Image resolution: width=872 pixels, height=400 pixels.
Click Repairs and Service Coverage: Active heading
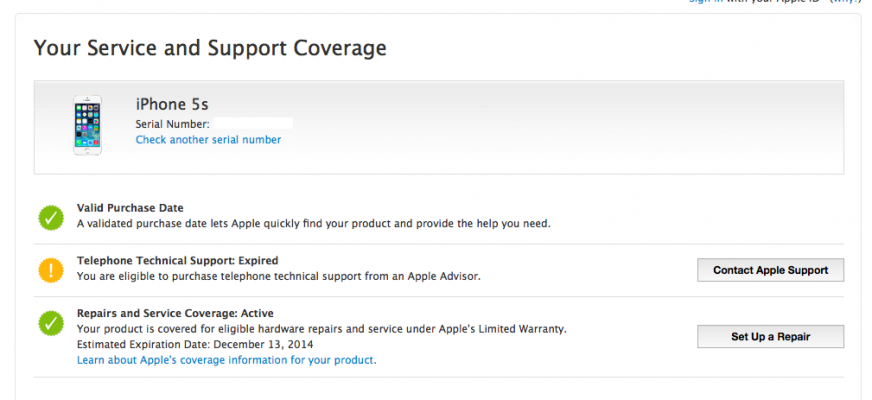tap(175, 313)
